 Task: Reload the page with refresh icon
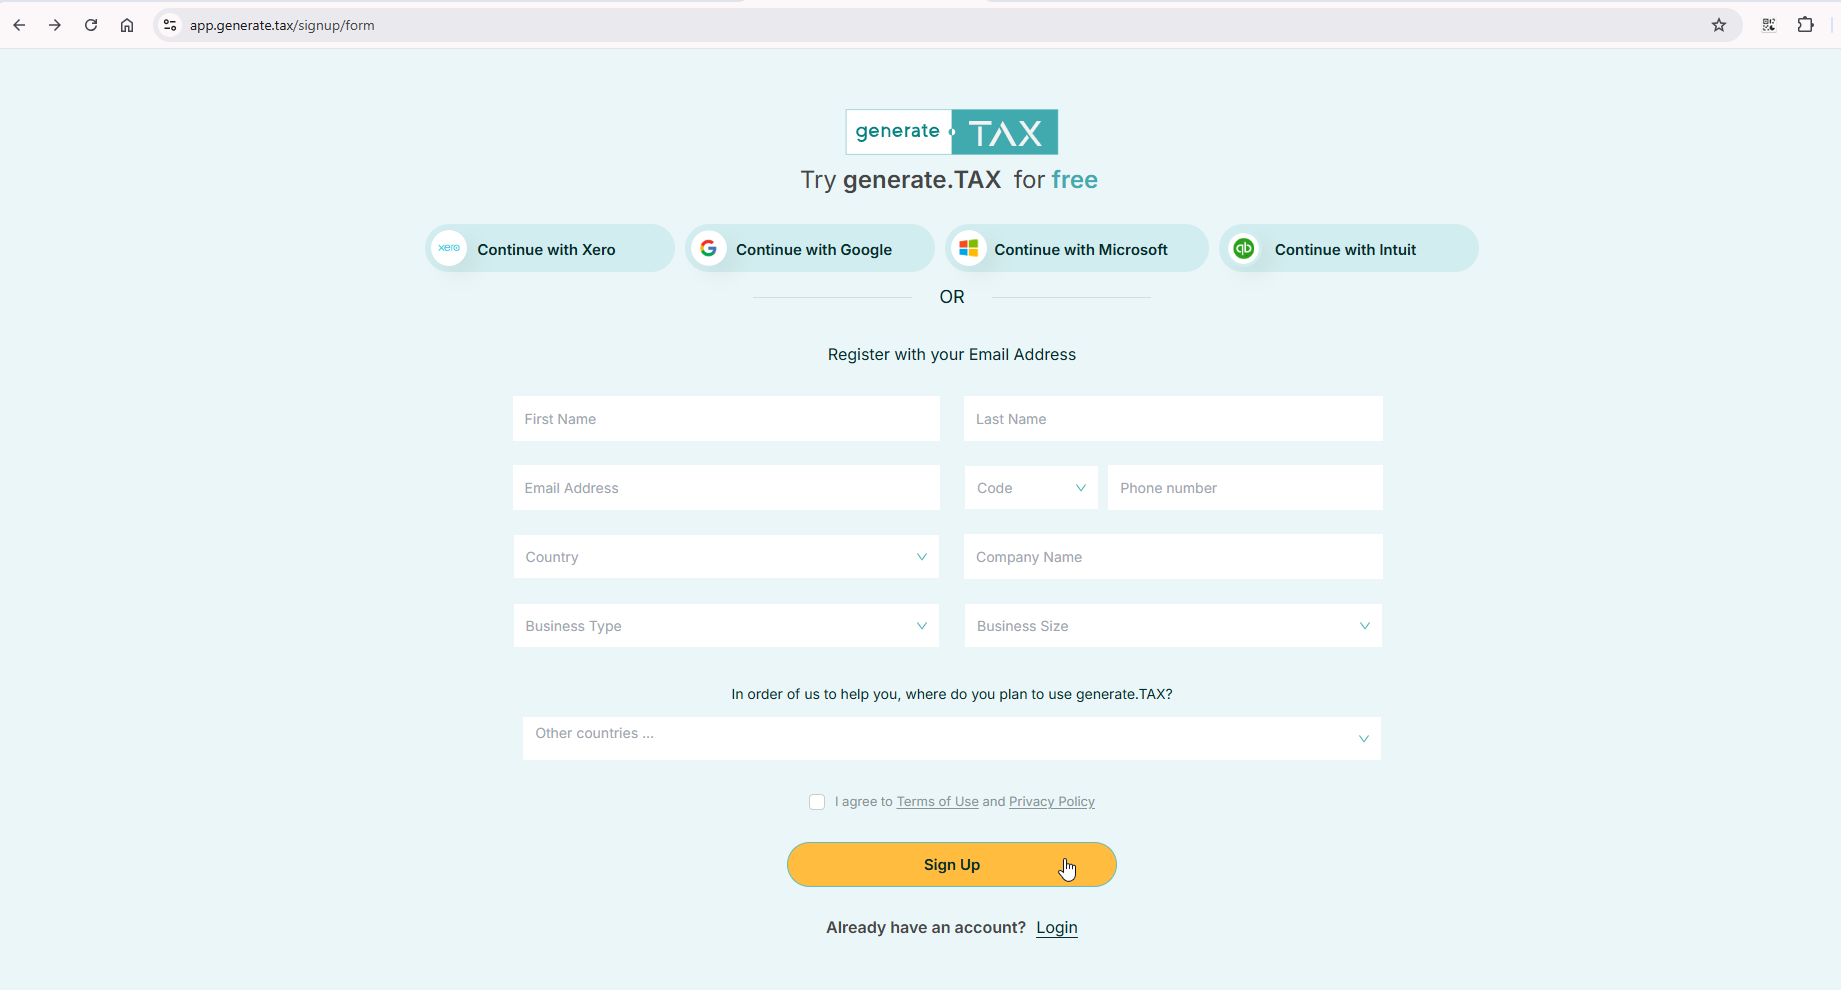[91, 25]
